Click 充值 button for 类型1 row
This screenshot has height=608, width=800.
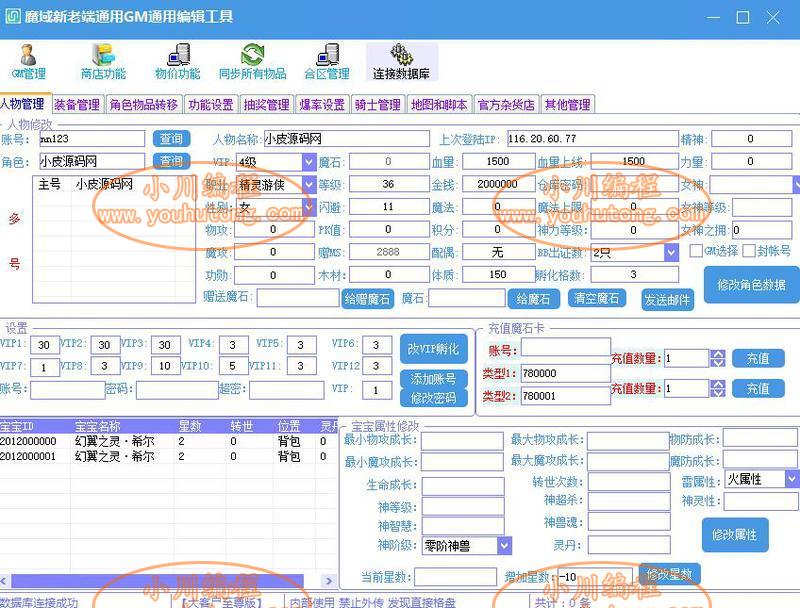point(758,359)
